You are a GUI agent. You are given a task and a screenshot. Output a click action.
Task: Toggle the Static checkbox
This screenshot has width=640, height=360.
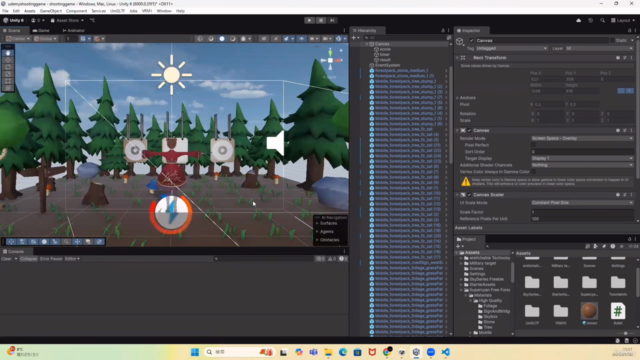coord(612,40)
